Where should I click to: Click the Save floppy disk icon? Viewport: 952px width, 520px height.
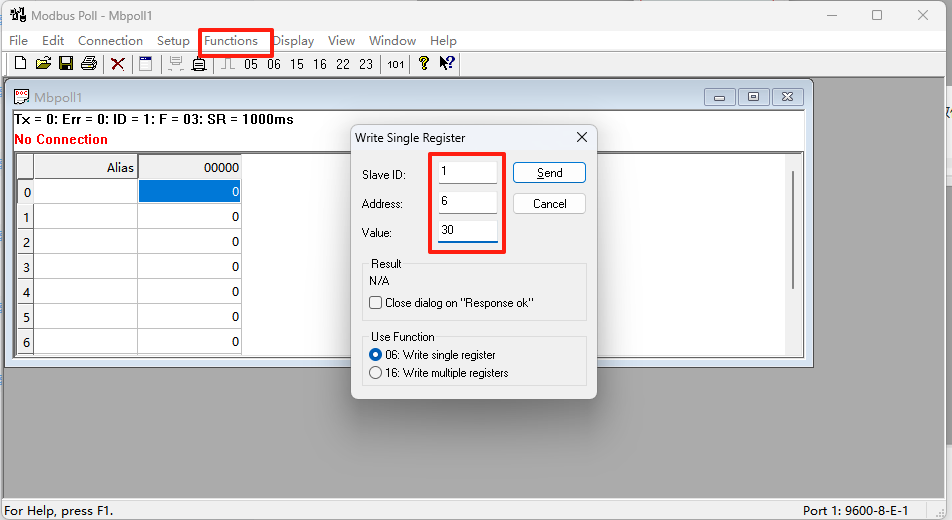pyautogui.click(x=66, y=64)
